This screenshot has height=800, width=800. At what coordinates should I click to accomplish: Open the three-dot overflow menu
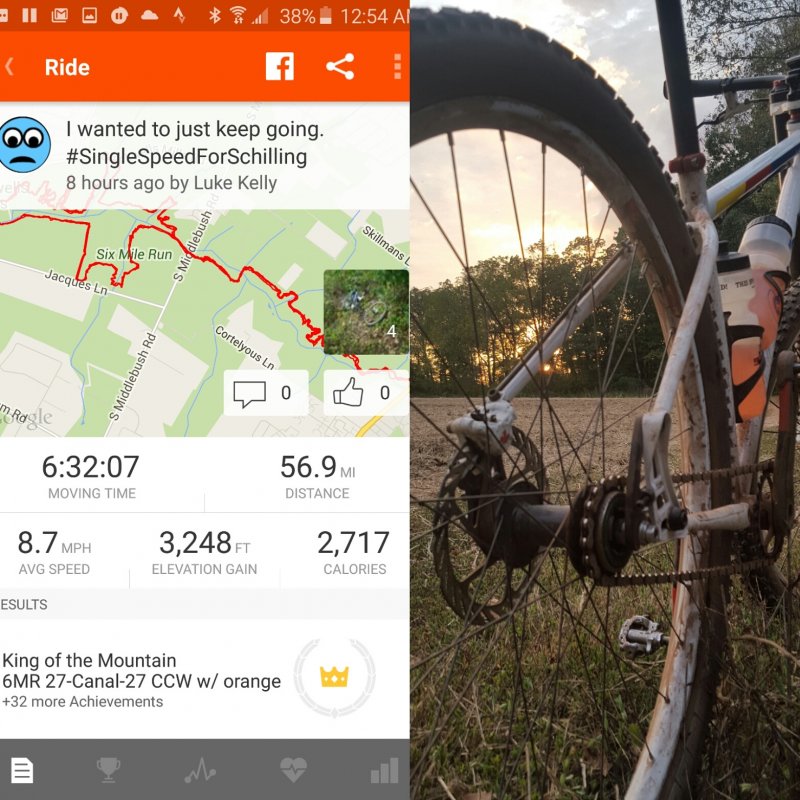[397, 66]
